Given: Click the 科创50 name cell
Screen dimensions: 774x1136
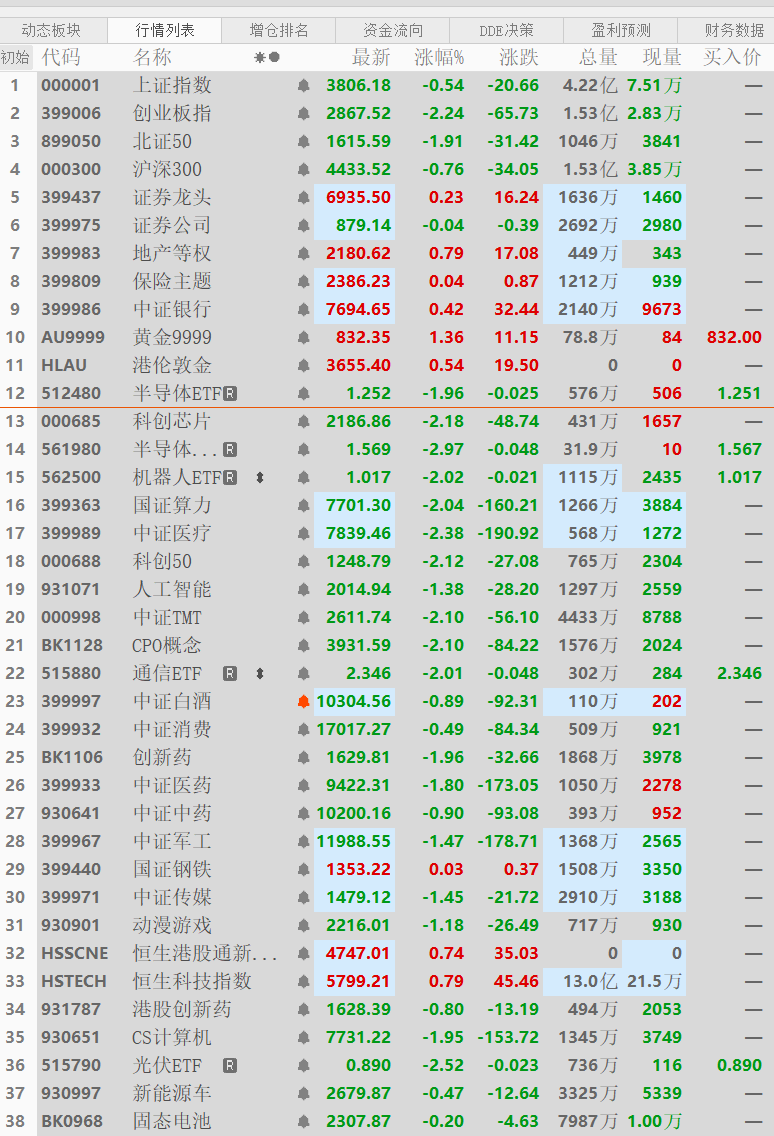Looking at the screenshot, I should coord(162,561).
